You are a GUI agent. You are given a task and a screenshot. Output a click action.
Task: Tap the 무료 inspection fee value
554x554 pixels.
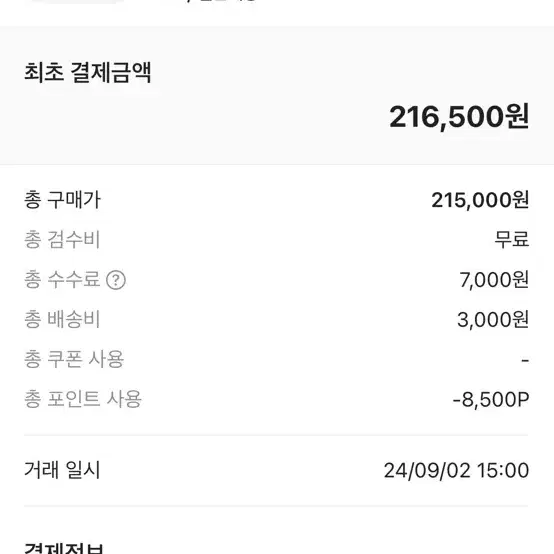(511, 240)
